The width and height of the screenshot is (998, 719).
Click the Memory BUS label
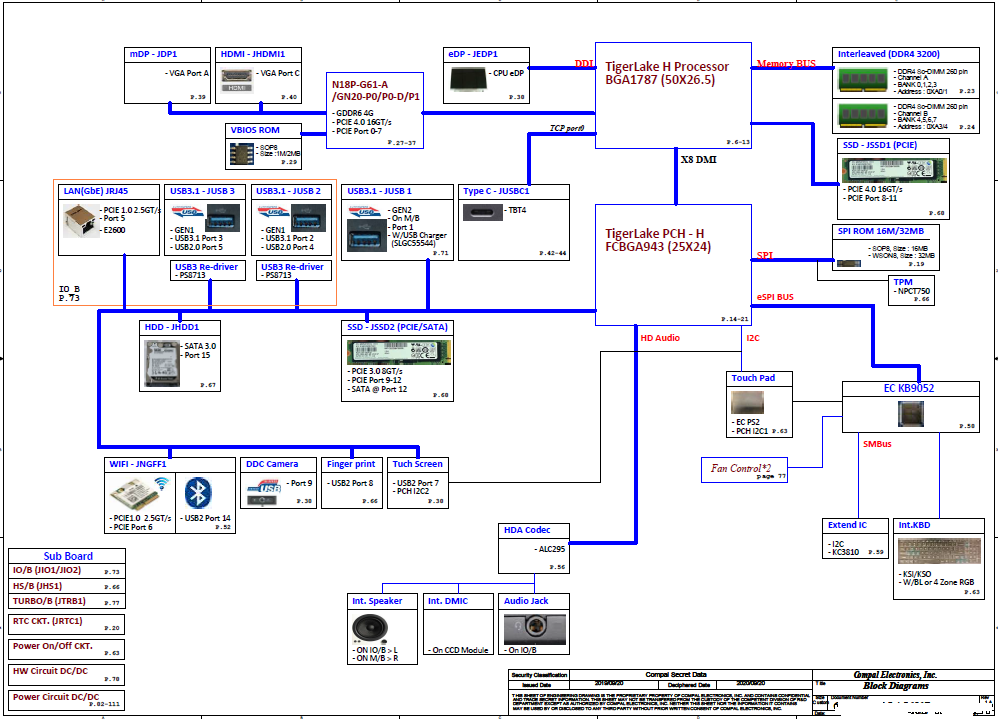point(786,64)
